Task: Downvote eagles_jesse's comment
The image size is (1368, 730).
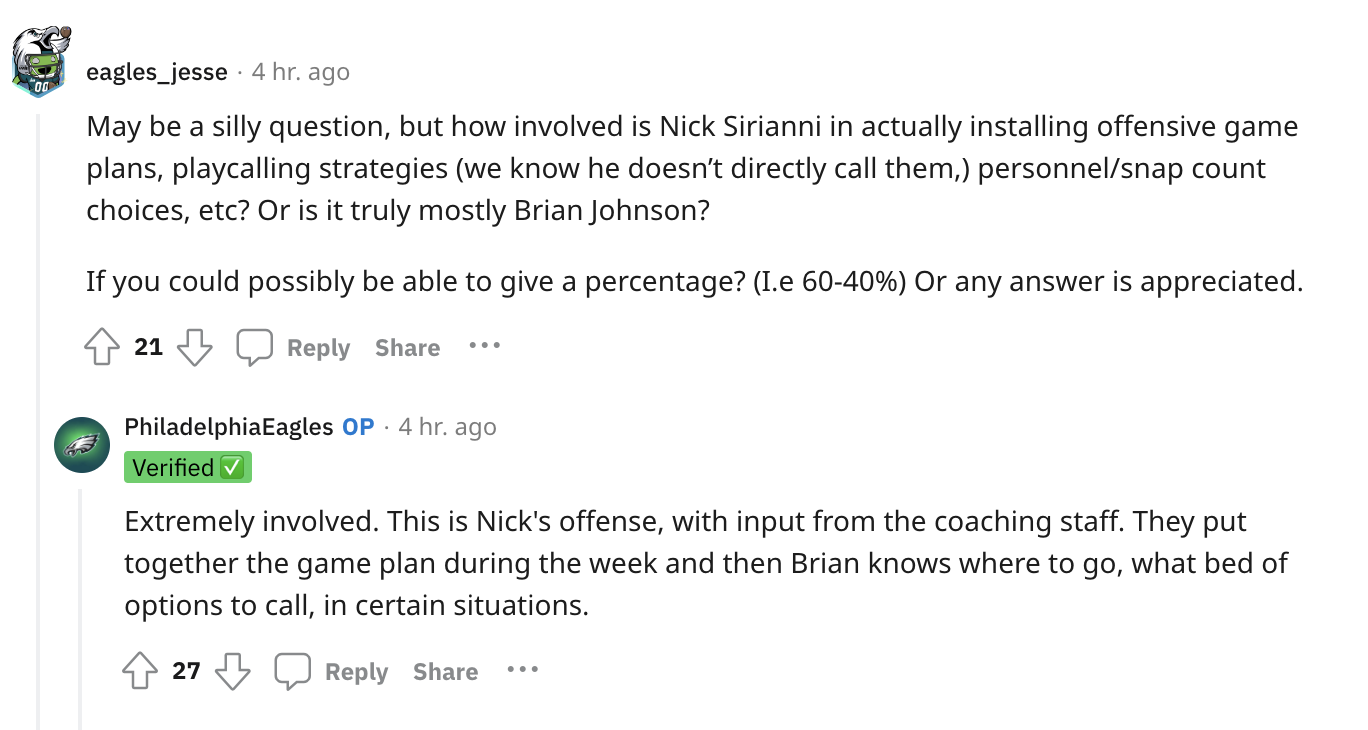Action: (x=195, y=347)
